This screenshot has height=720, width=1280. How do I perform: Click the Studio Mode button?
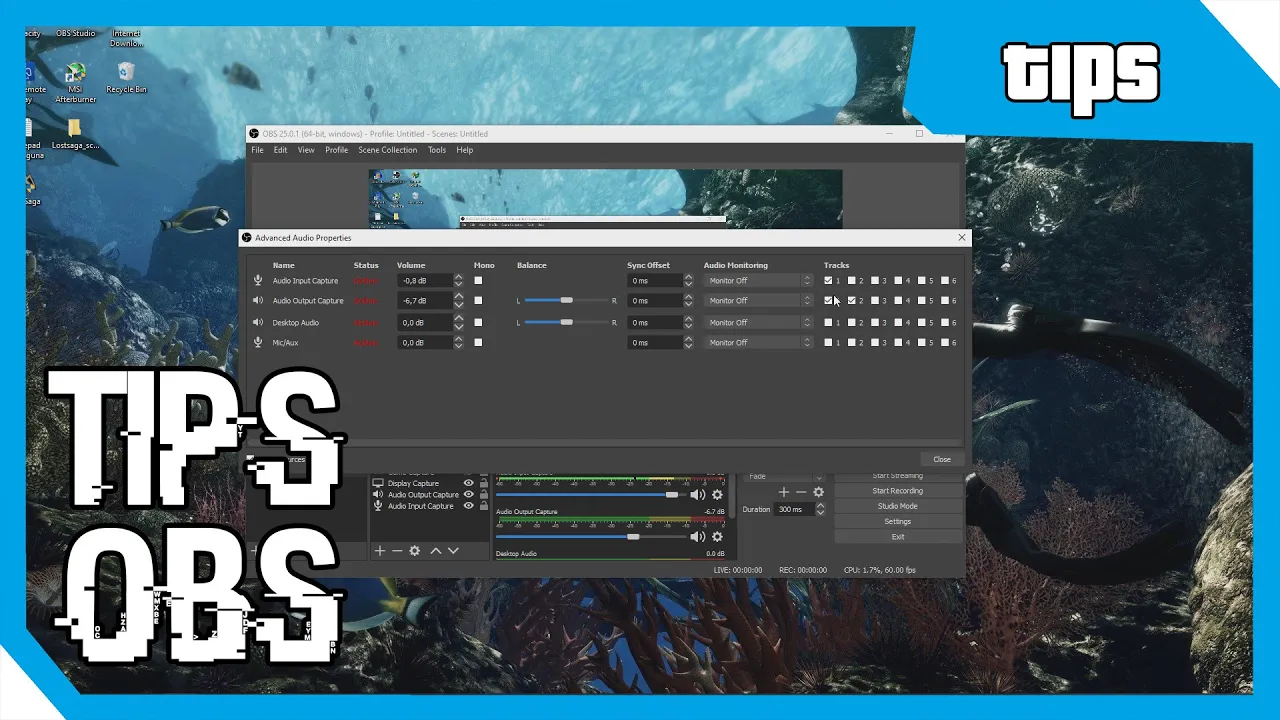[x=897, y=506]
